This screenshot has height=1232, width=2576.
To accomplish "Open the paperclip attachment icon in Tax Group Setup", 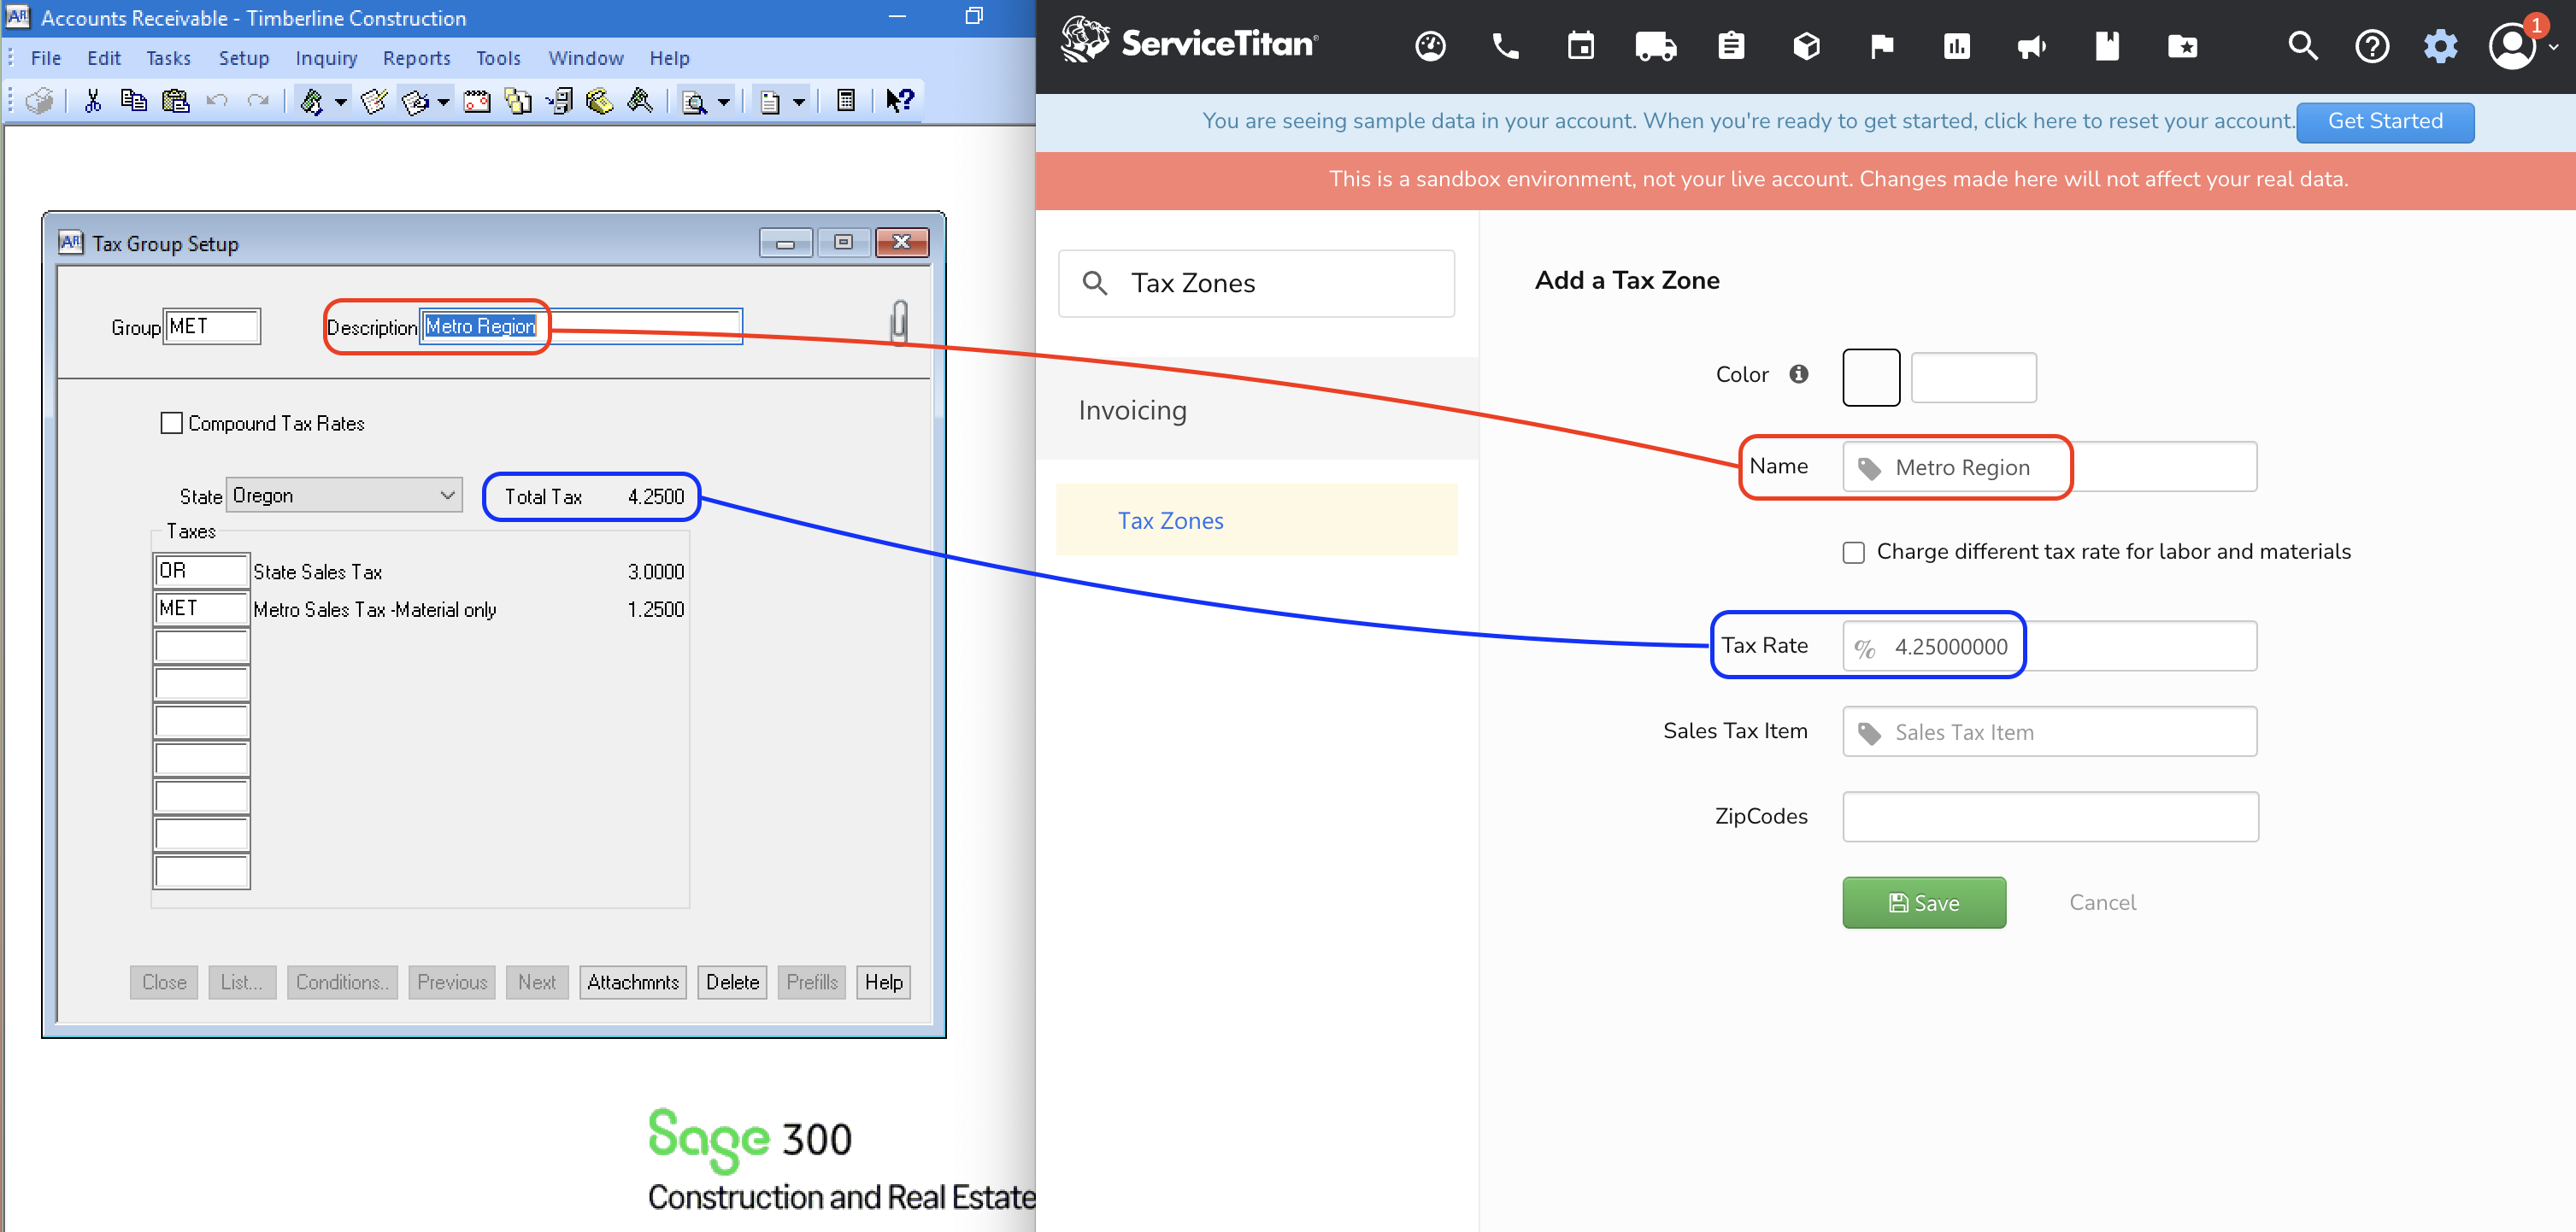I will (x=899, y=322).
